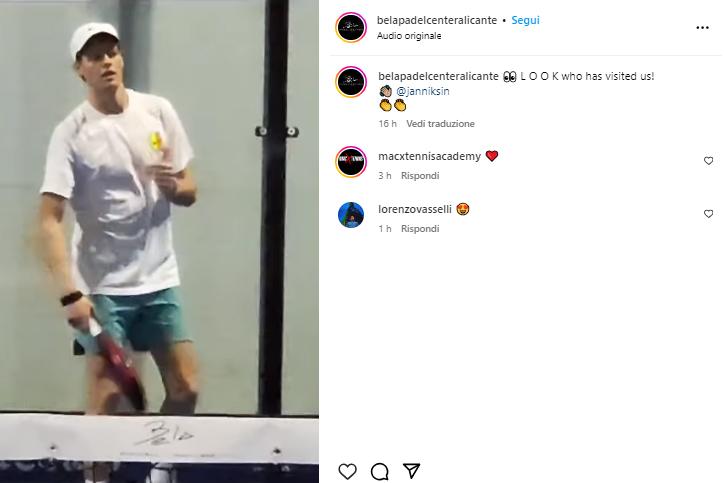Reply to macxtennisacademy with Rispondi
This screenshot has width=724, height=483.
tap(420, 176)
